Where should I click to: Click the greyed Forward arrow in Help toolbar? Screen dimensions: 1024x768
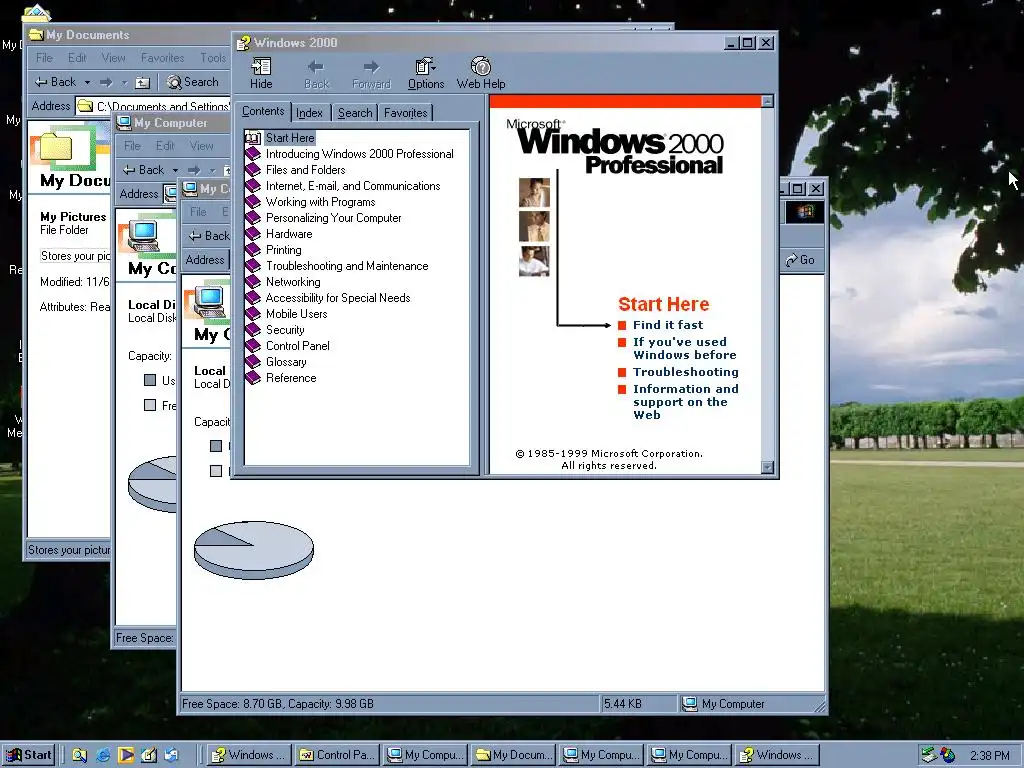[371, 67]
